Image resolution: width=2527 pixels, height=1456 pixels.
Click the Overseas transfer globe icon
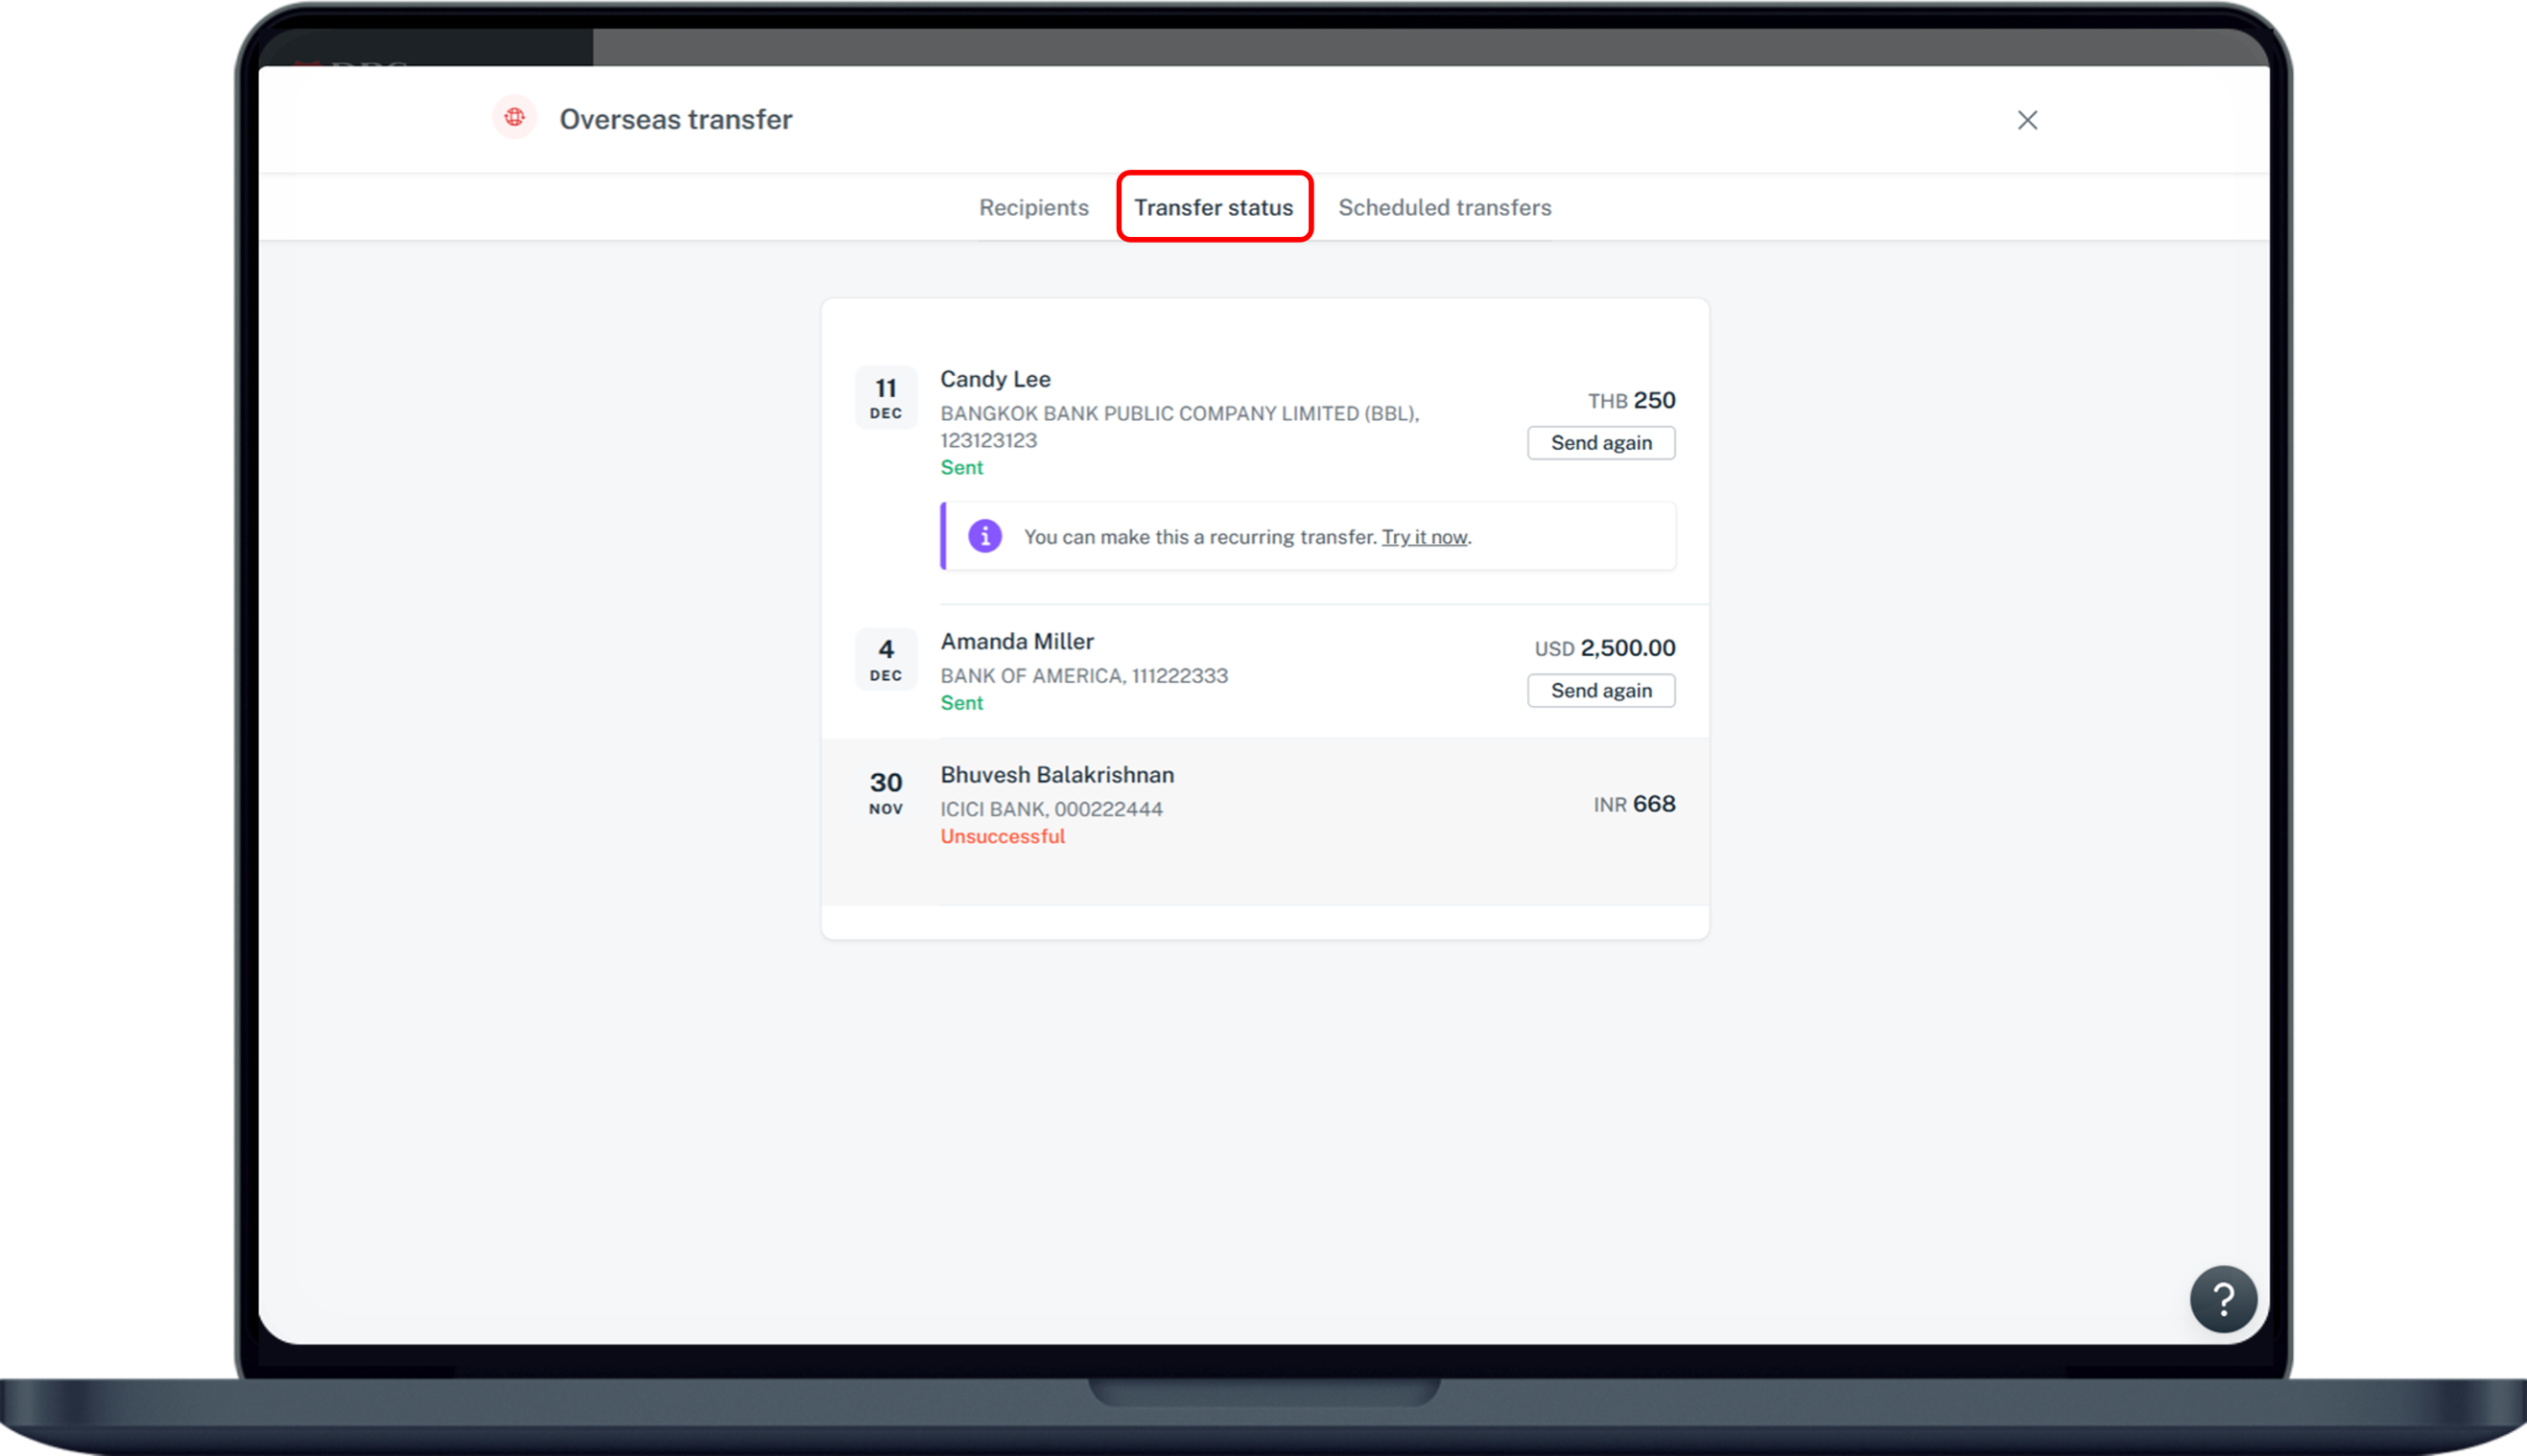pyautogui.click(x=514, y=118)
